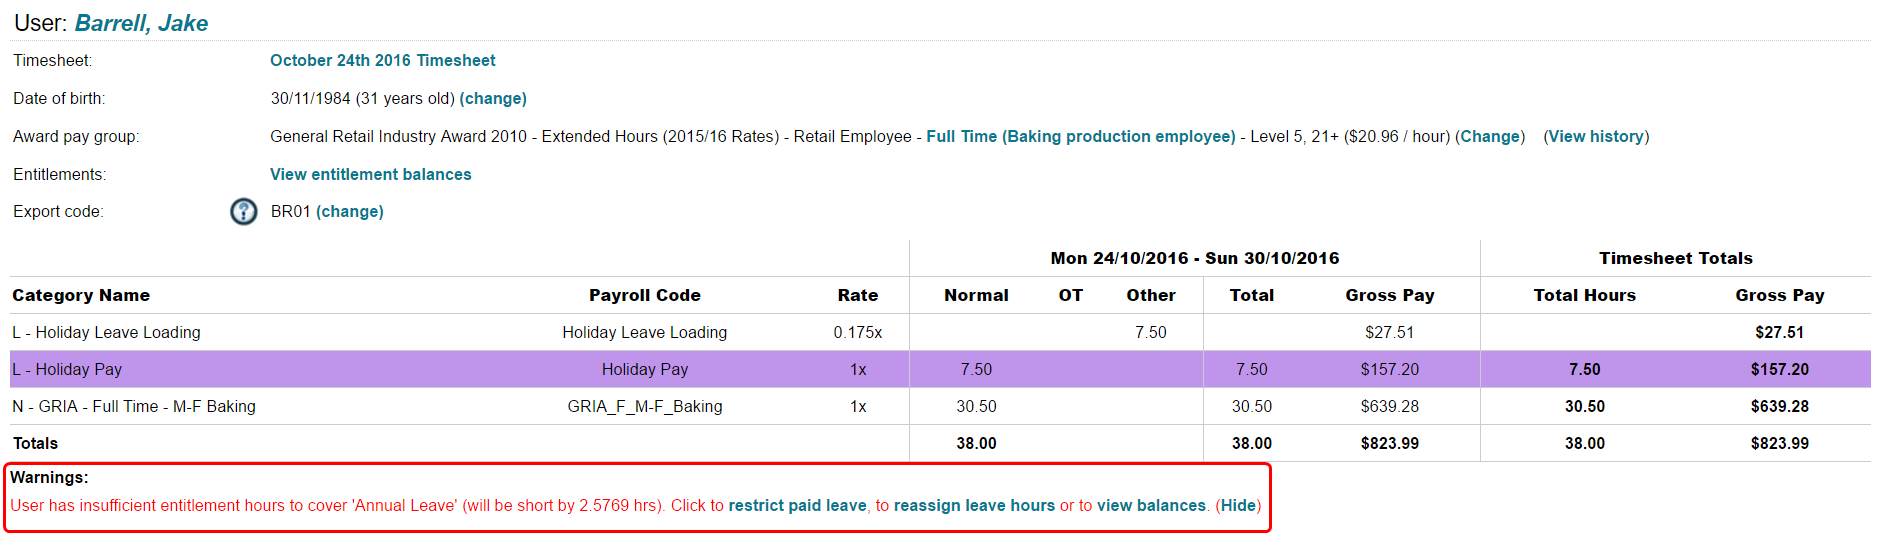Click the $157.20 timesheet totals gross pay
Screen dimensions: 1880x537
[x=1780, y=370]
